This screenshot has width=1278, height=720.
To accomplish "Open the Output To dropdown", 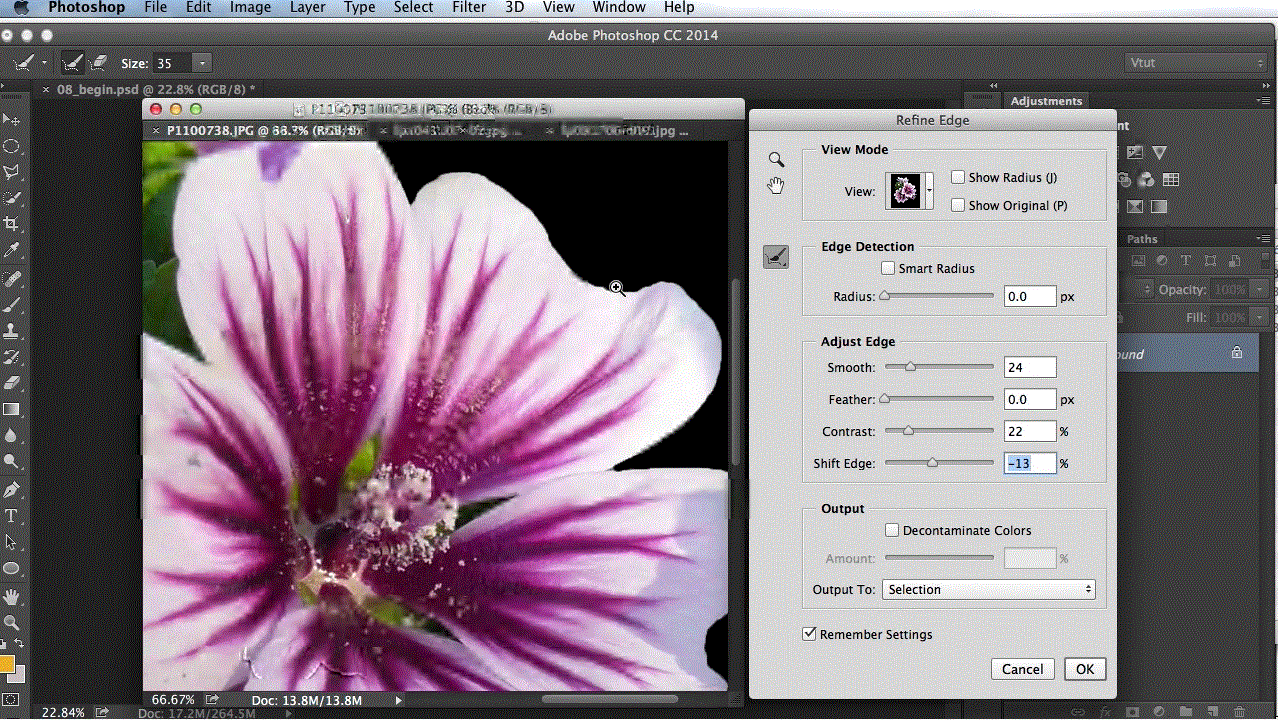I will [x=987, y=589].
